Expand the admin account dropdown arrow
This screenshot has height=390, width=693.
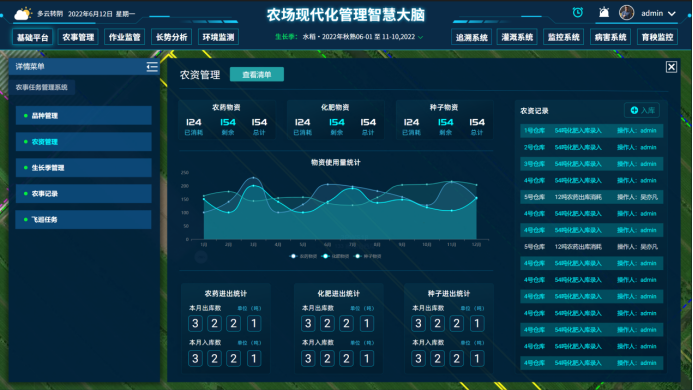[x=672, y=14]
